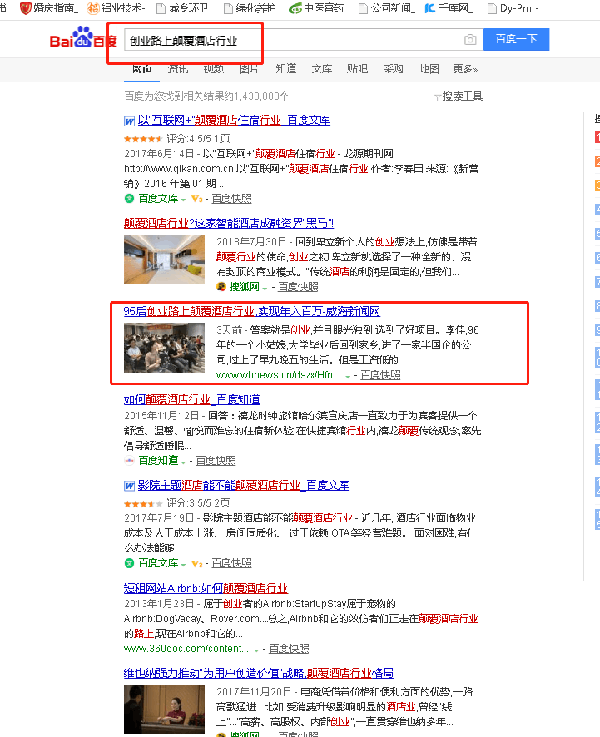This screenshot has height=737, width=600.
Task: Open 百度快照 beside 搜狐网
Action: pos(298,287)
